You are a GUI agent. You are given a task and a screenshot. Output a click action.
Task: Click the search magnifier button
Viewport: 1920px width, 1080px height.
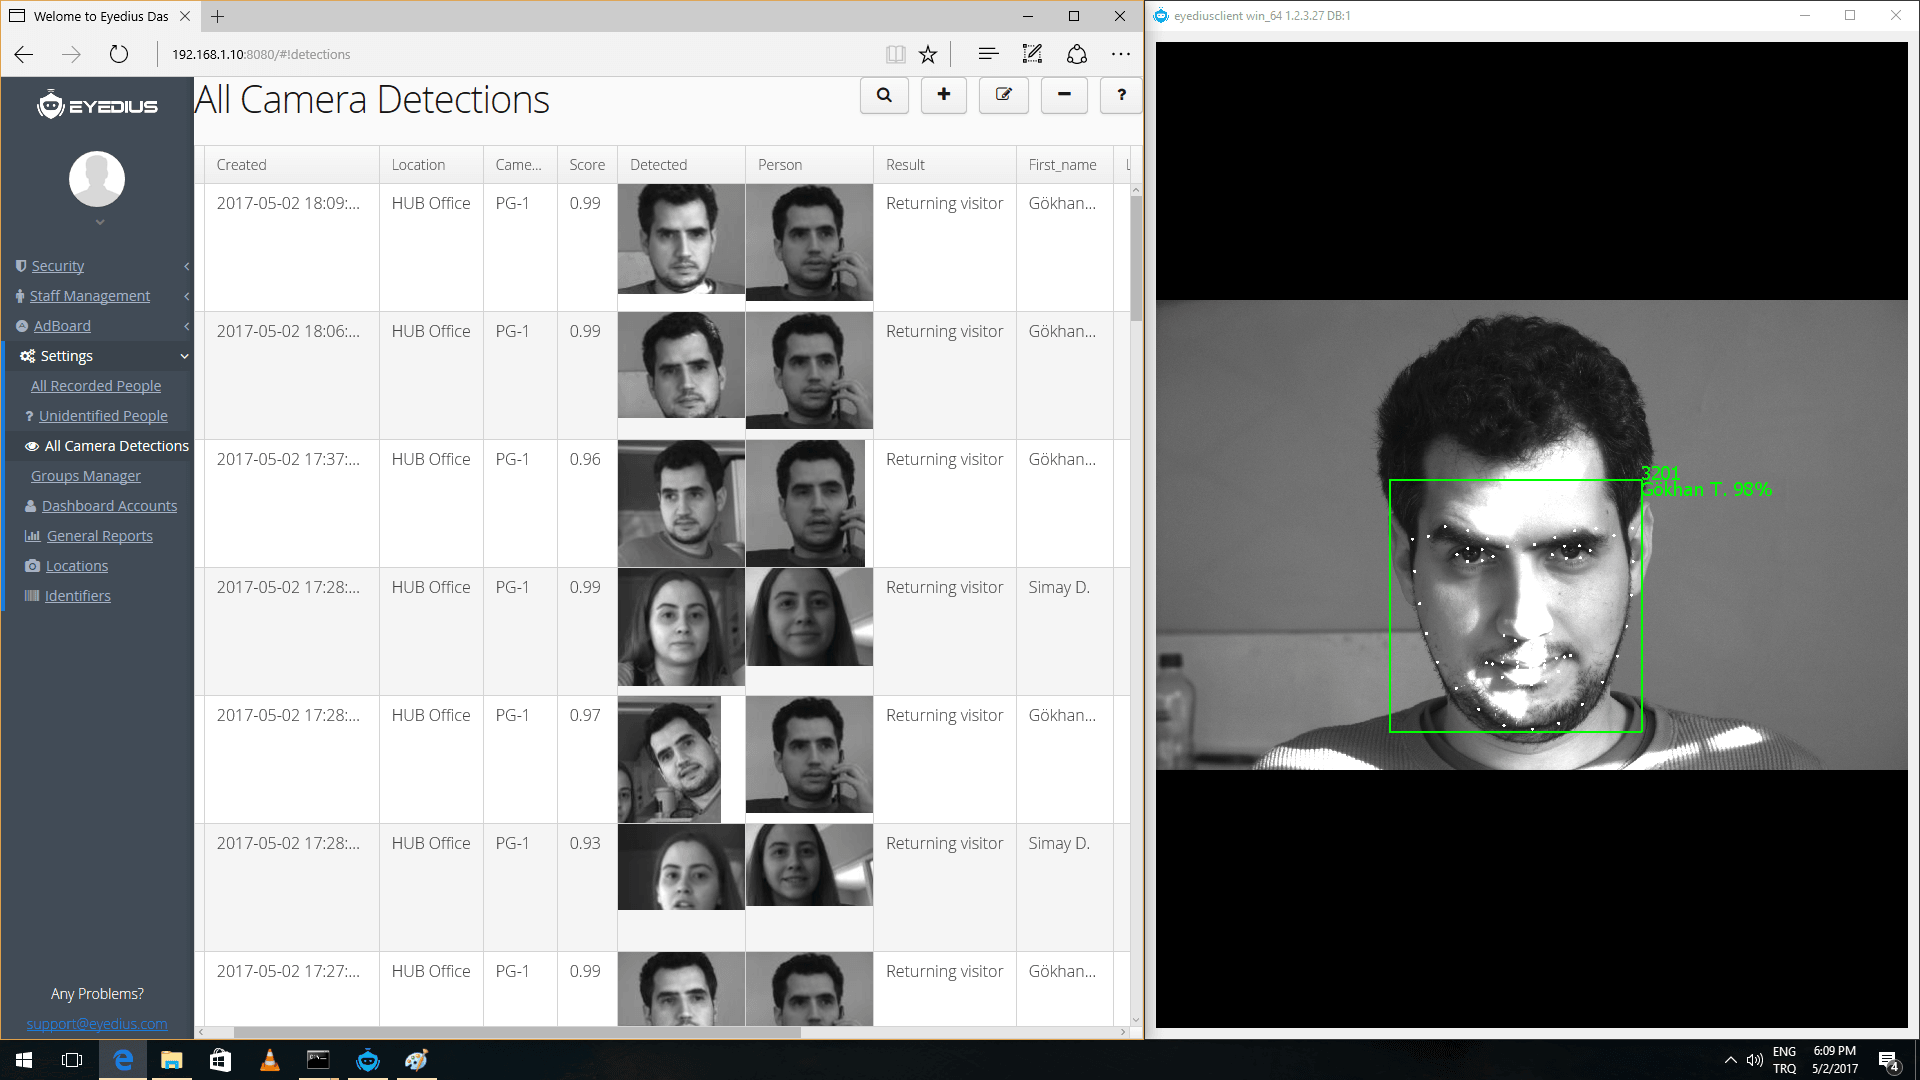[x=884, y=95]
